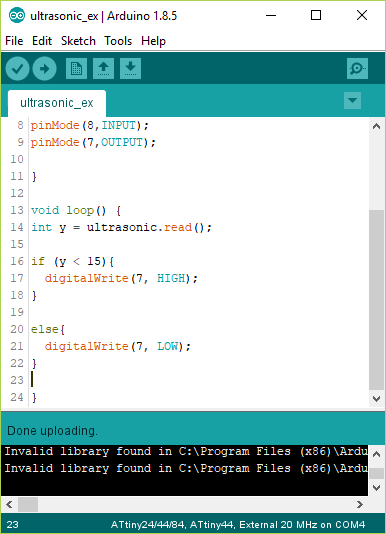Click the console horizontal scrollbar thumb
Screen dimensions: 386x534
tap(28, 504)
